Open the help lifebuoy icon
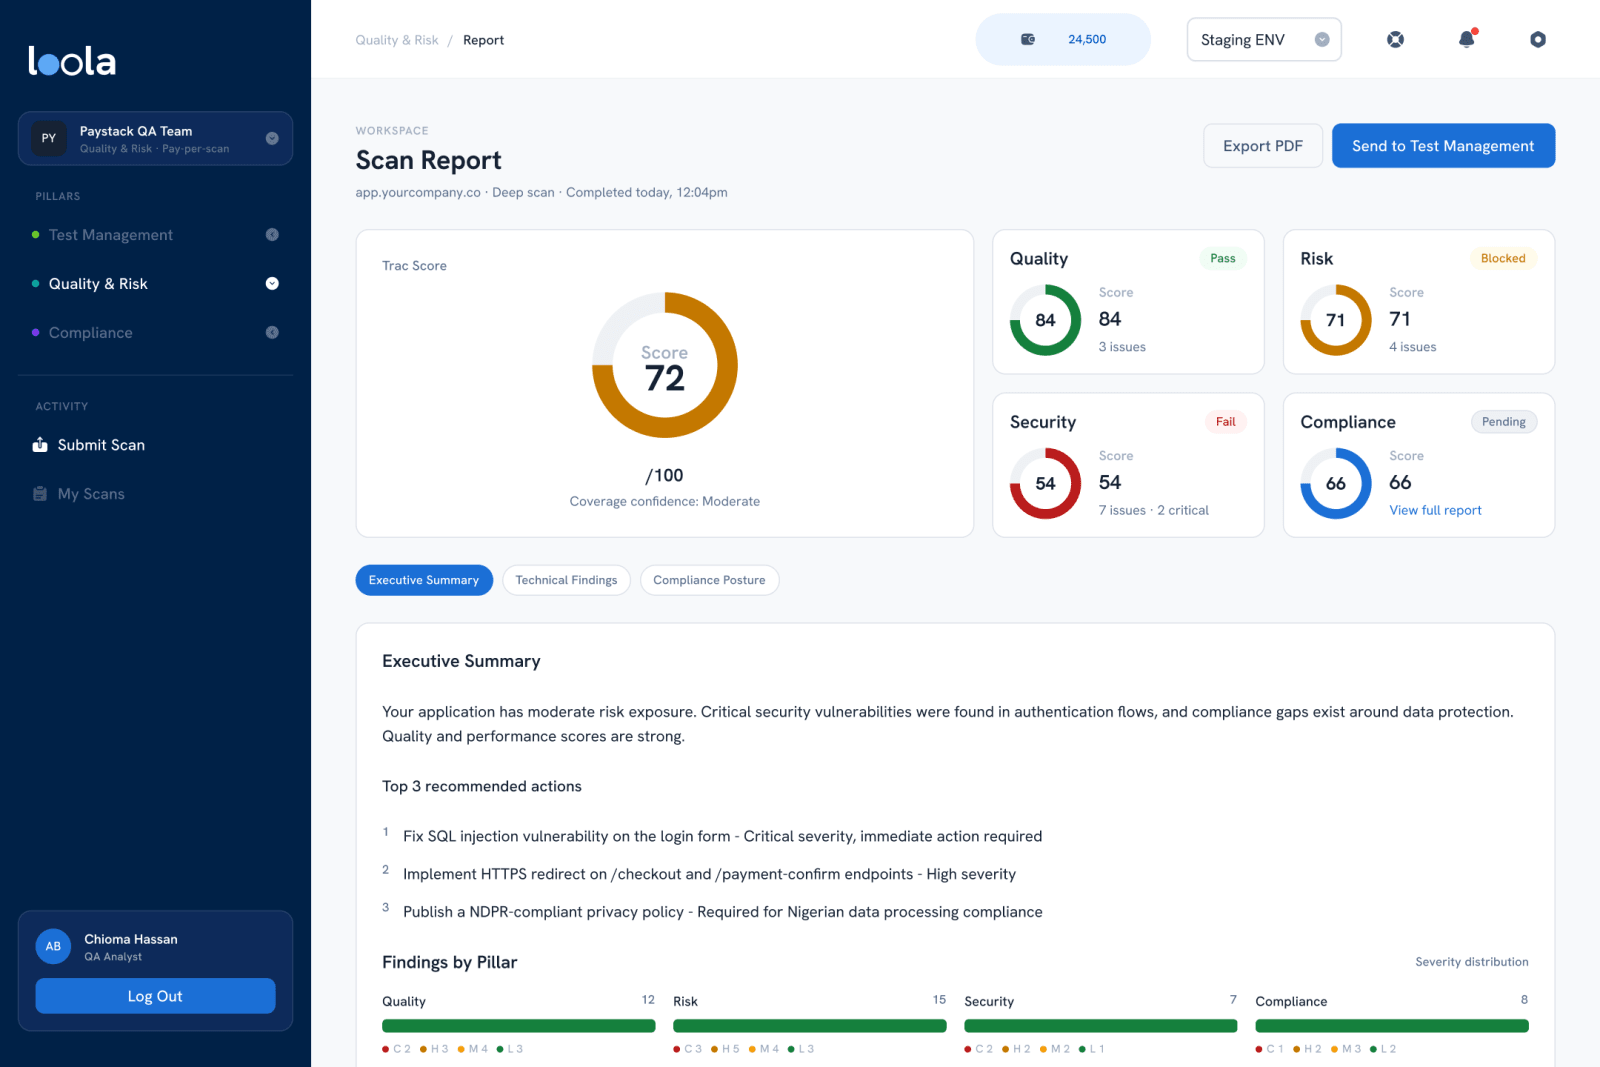Viewport: 1600px width, 1067px height. pyautogui.click(x=1395, y=39)
